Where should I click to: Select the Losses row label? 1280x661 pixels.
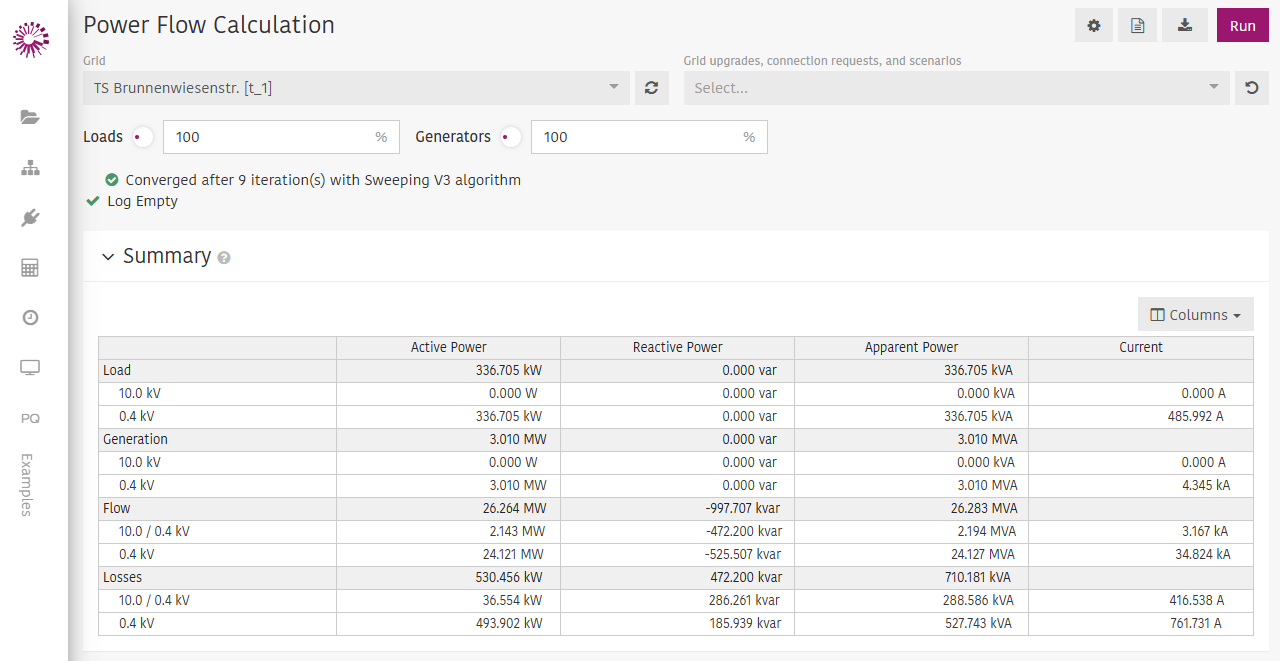point(122,577)
